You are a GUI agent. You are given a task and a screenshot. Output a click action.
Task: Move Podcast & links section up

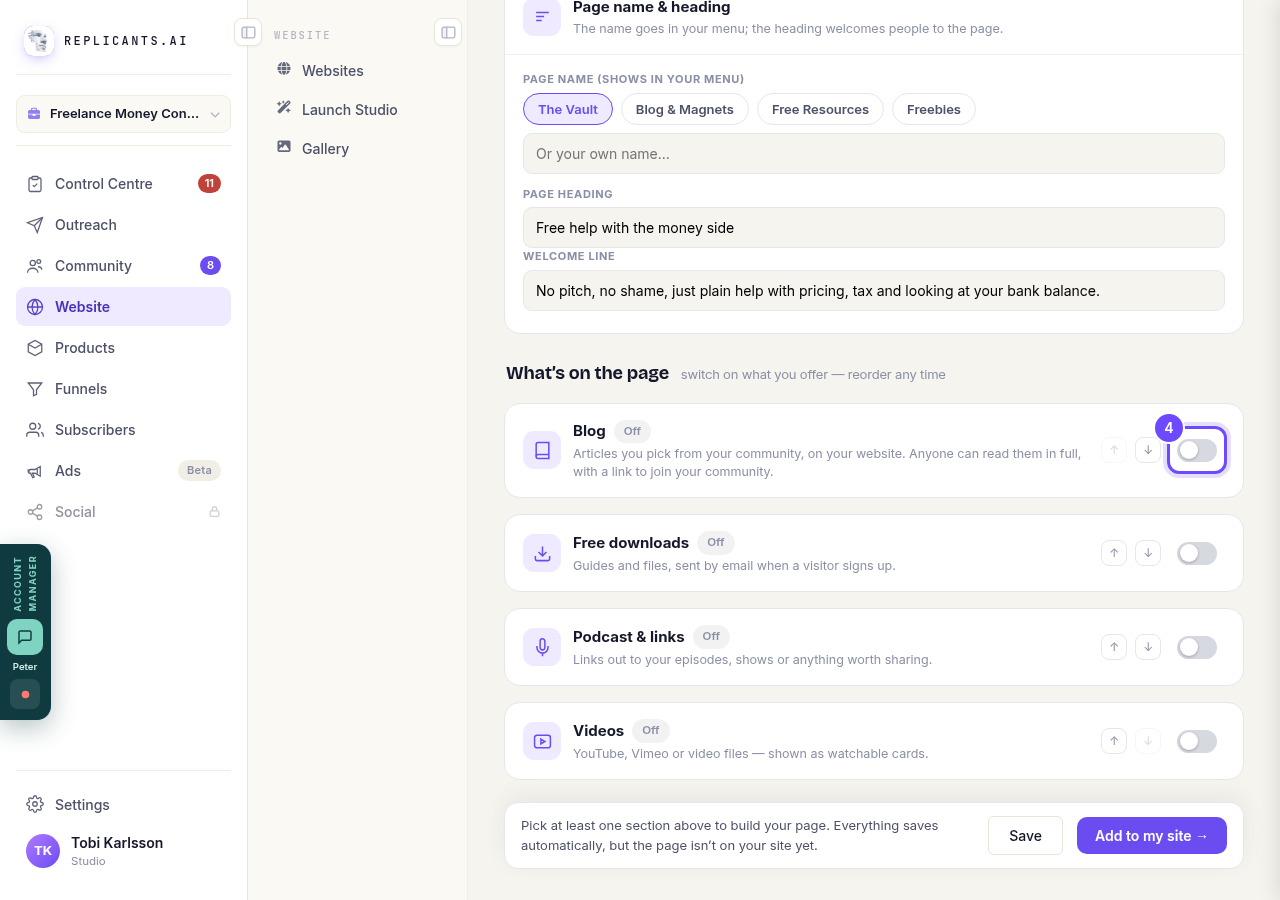(1114, 647)
